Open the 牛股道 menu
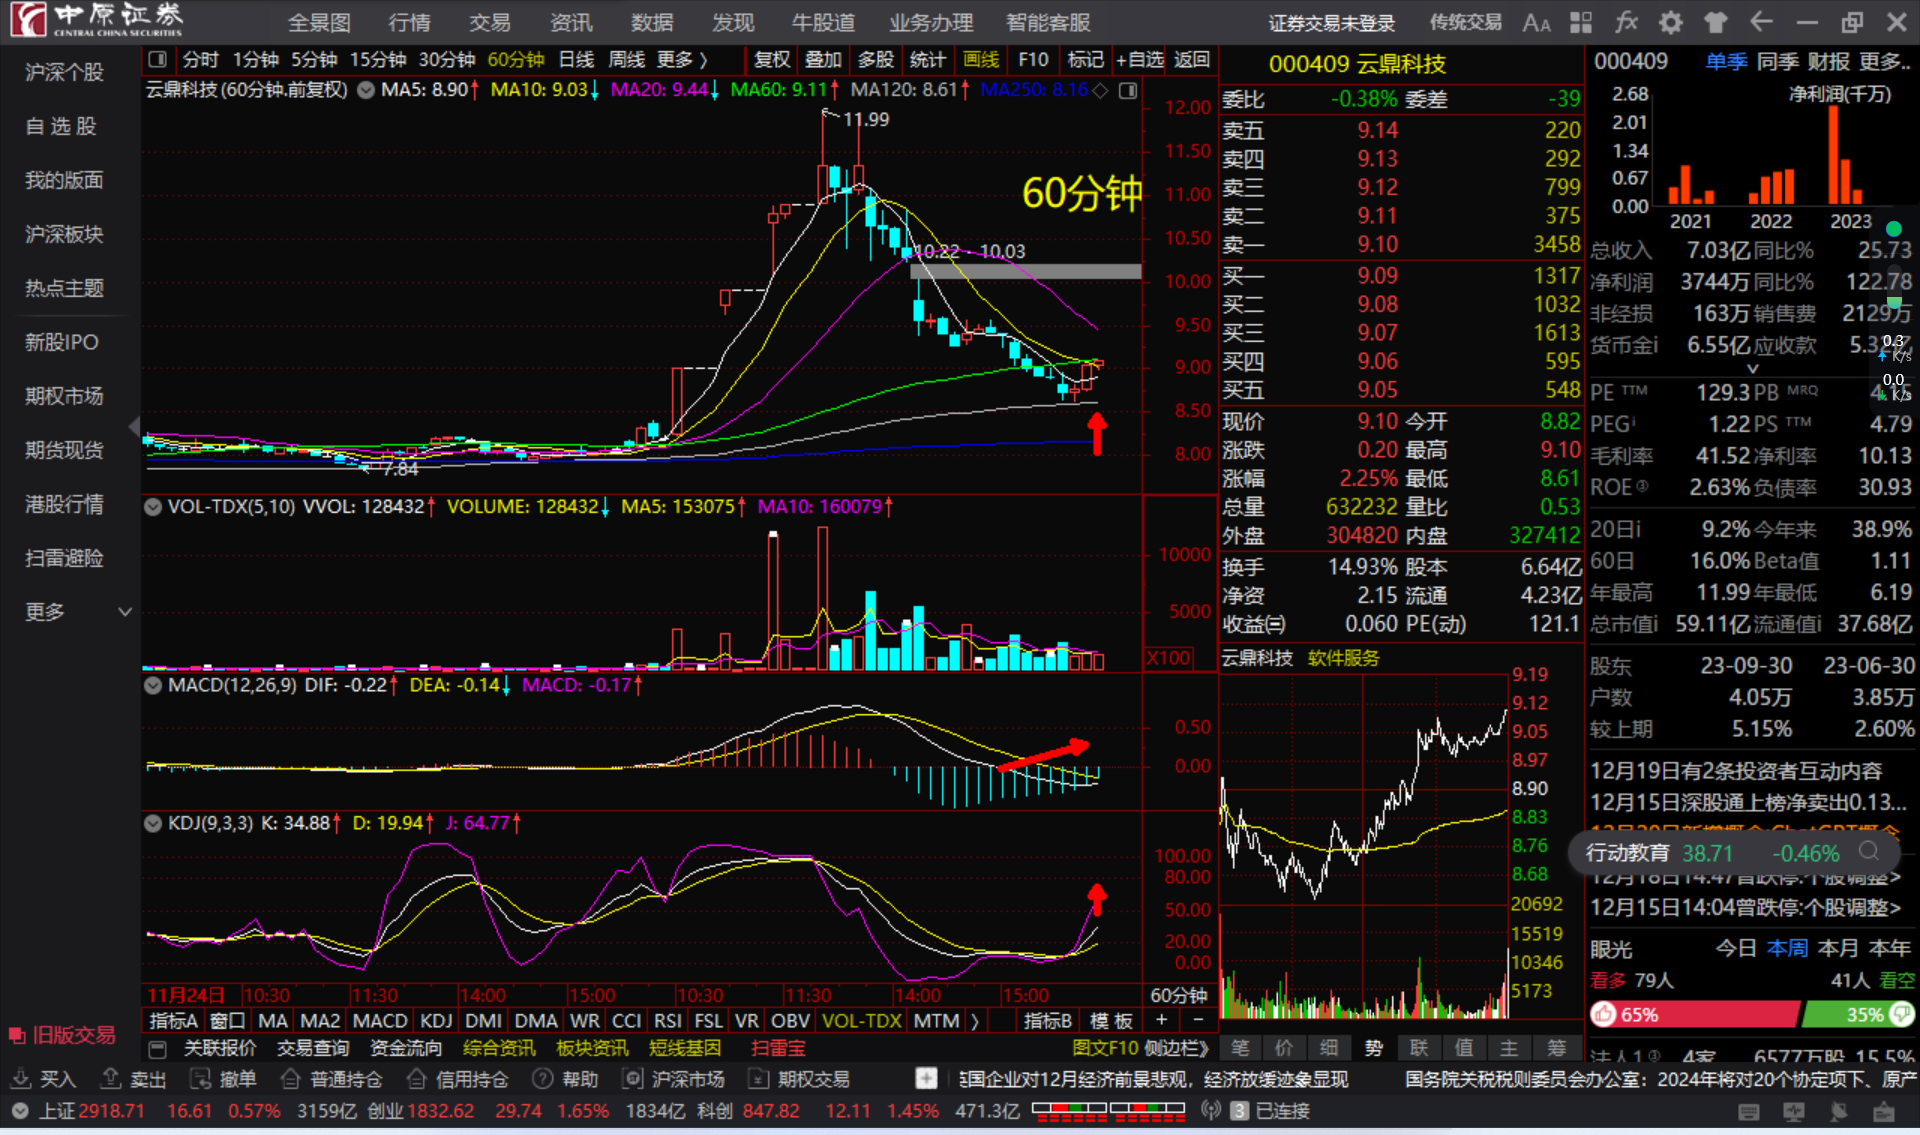This screenshot has width=1920, height=1135. (823, 22)
